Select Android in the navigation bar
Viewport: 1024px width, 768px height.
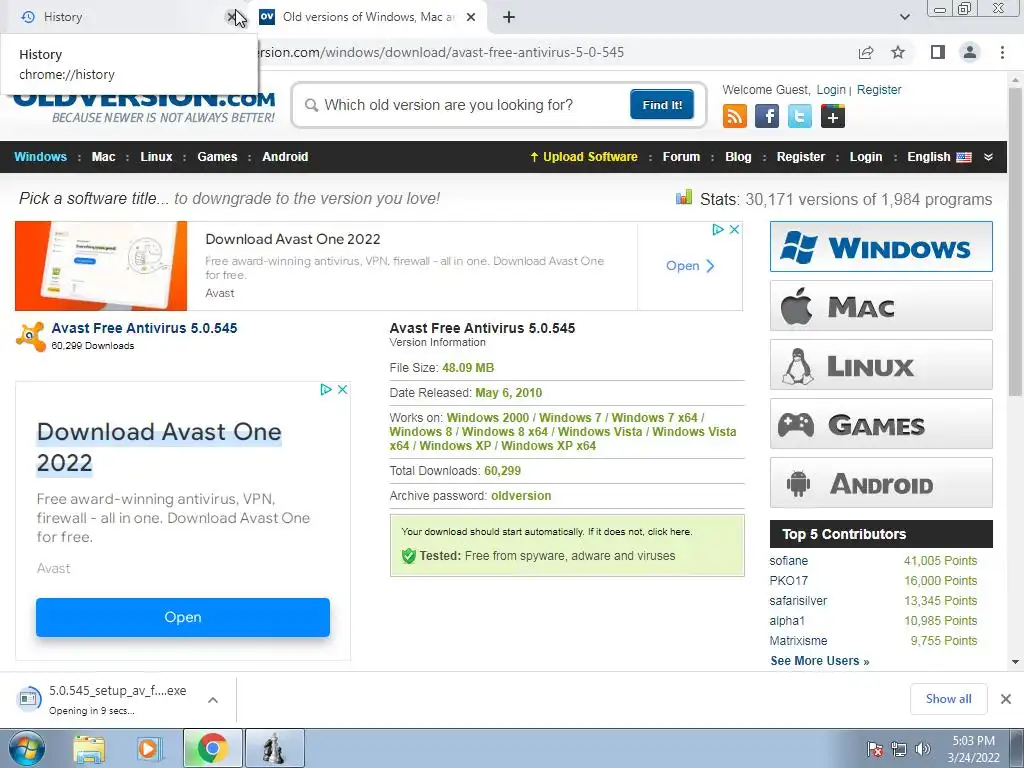285,157
